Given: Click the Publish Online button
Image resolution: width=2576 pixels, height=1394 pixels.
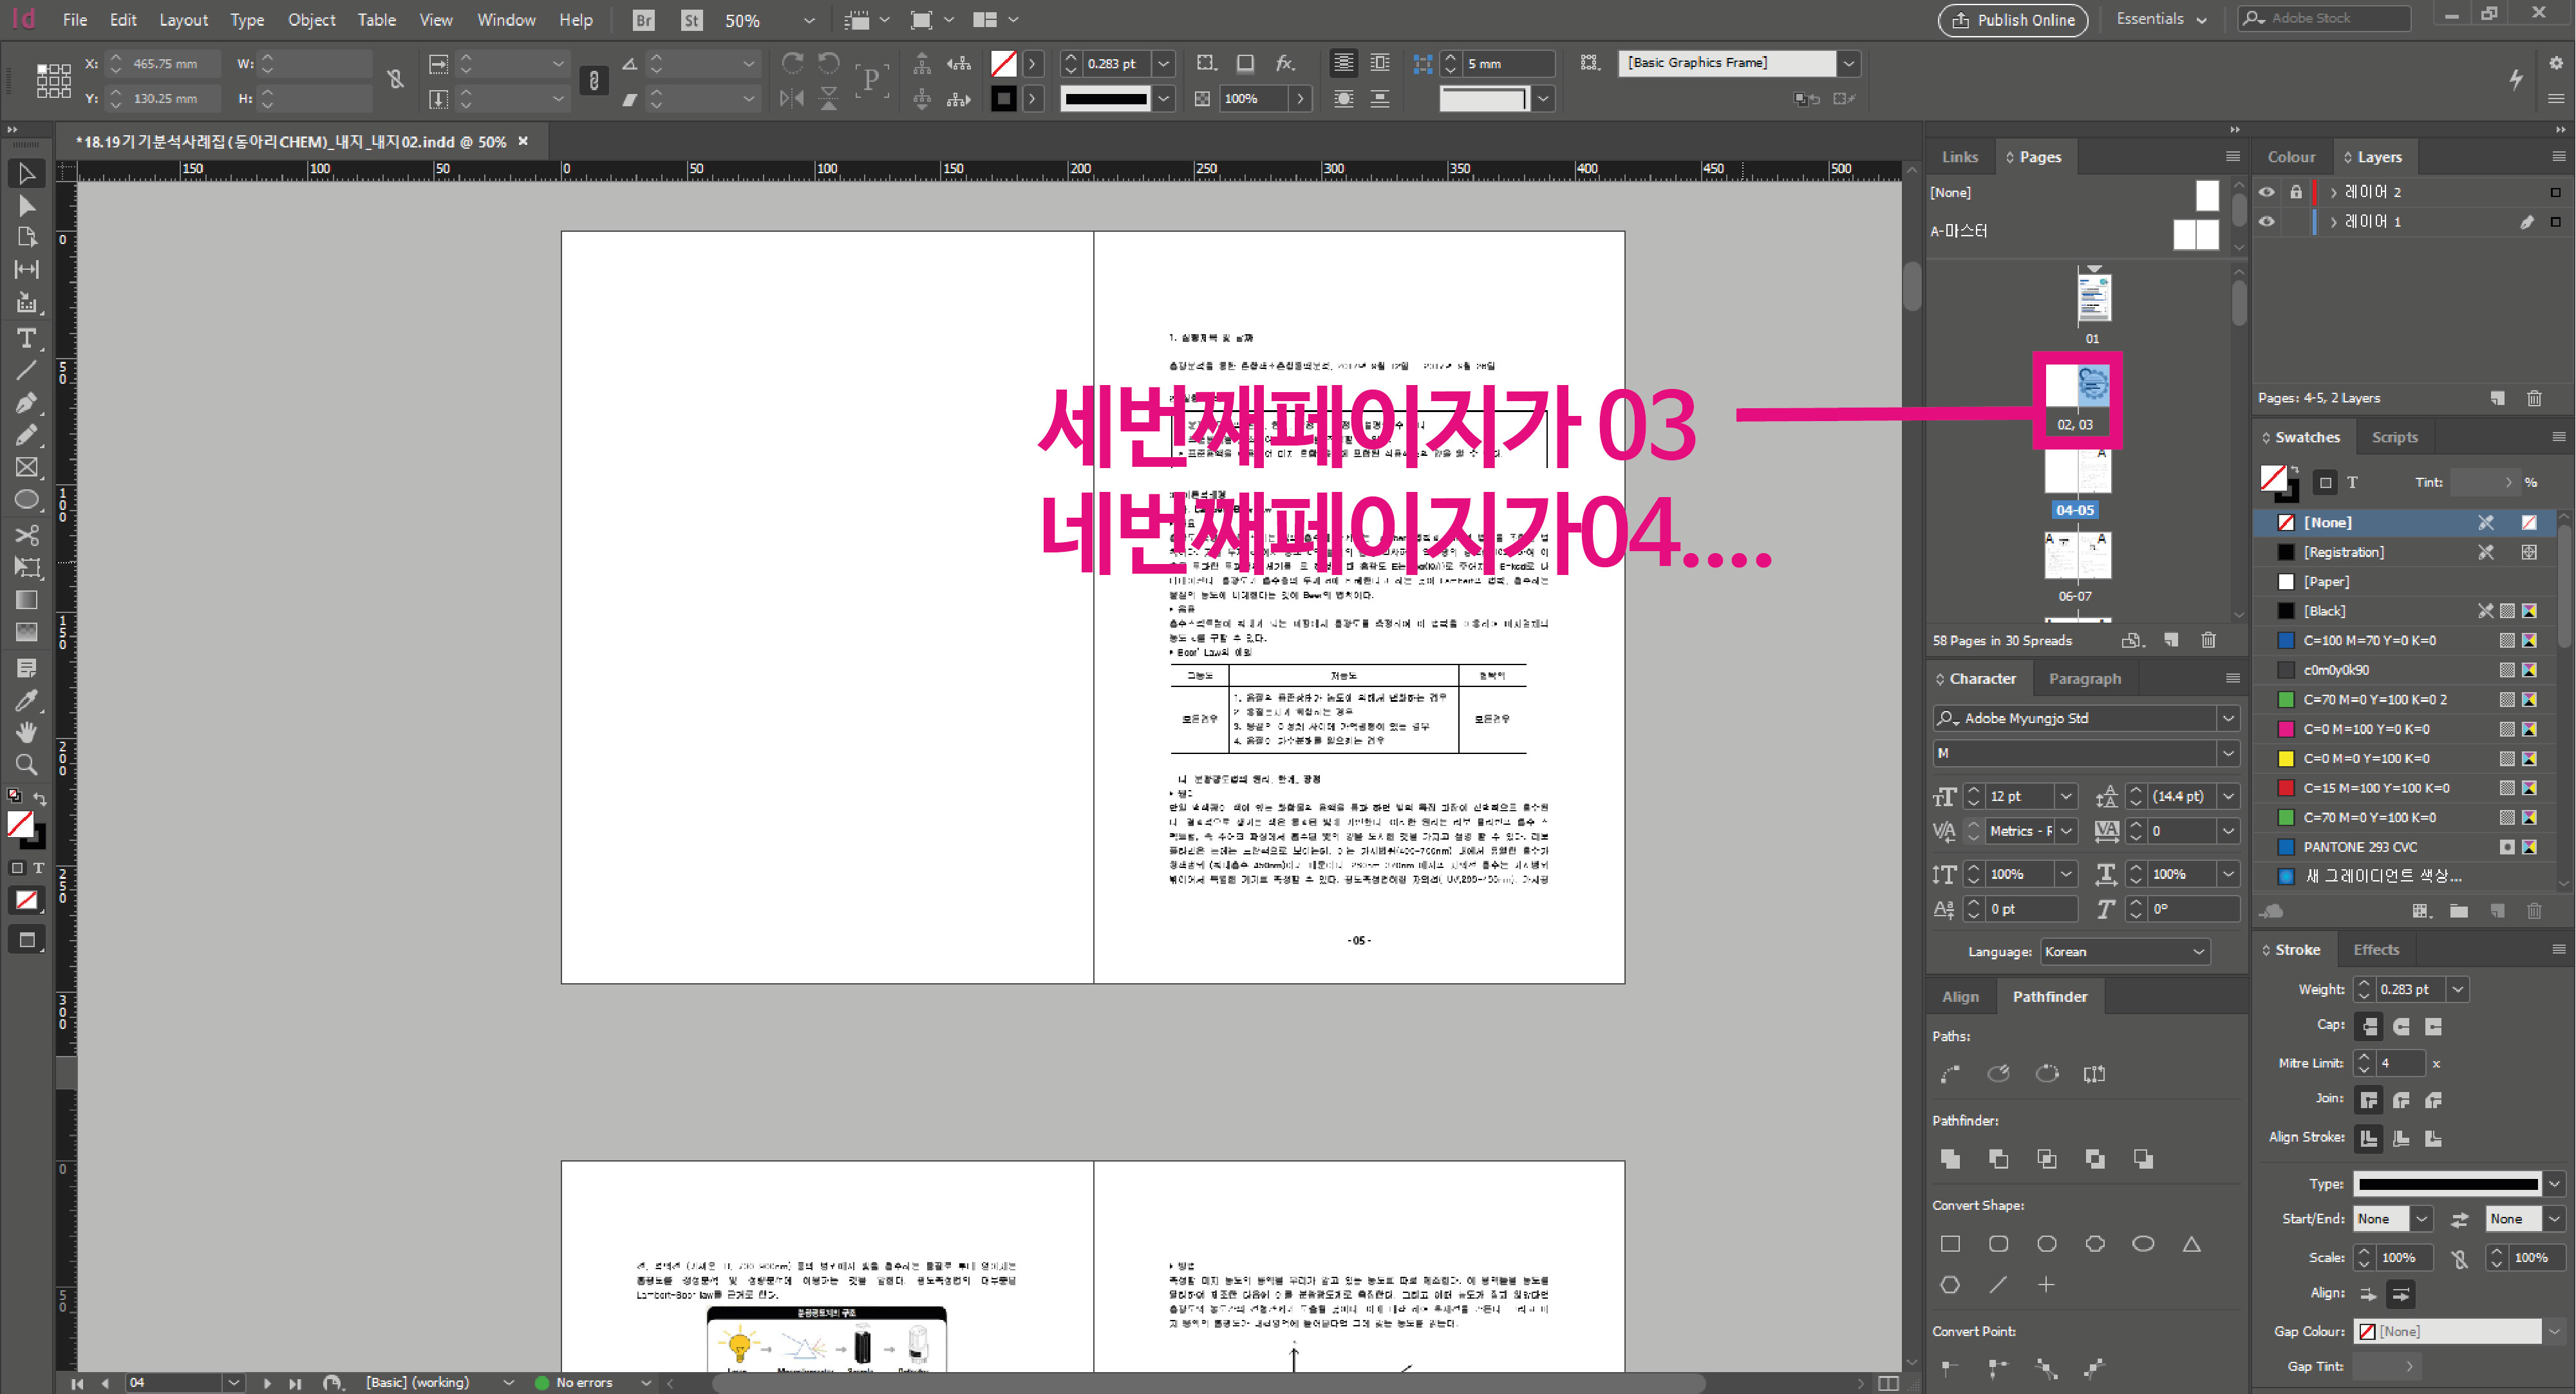Looking at the screenshot, I should (2012, 20).
